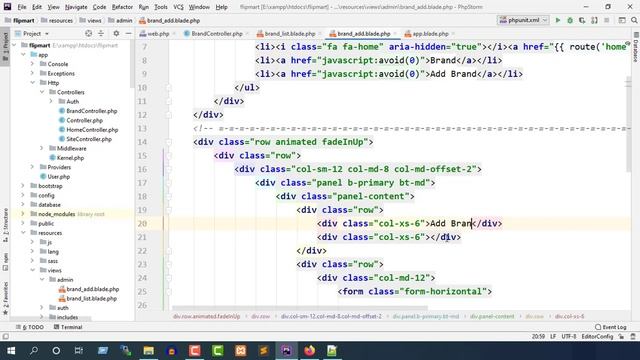Expand the Providers folder

(x=33, y=167)
